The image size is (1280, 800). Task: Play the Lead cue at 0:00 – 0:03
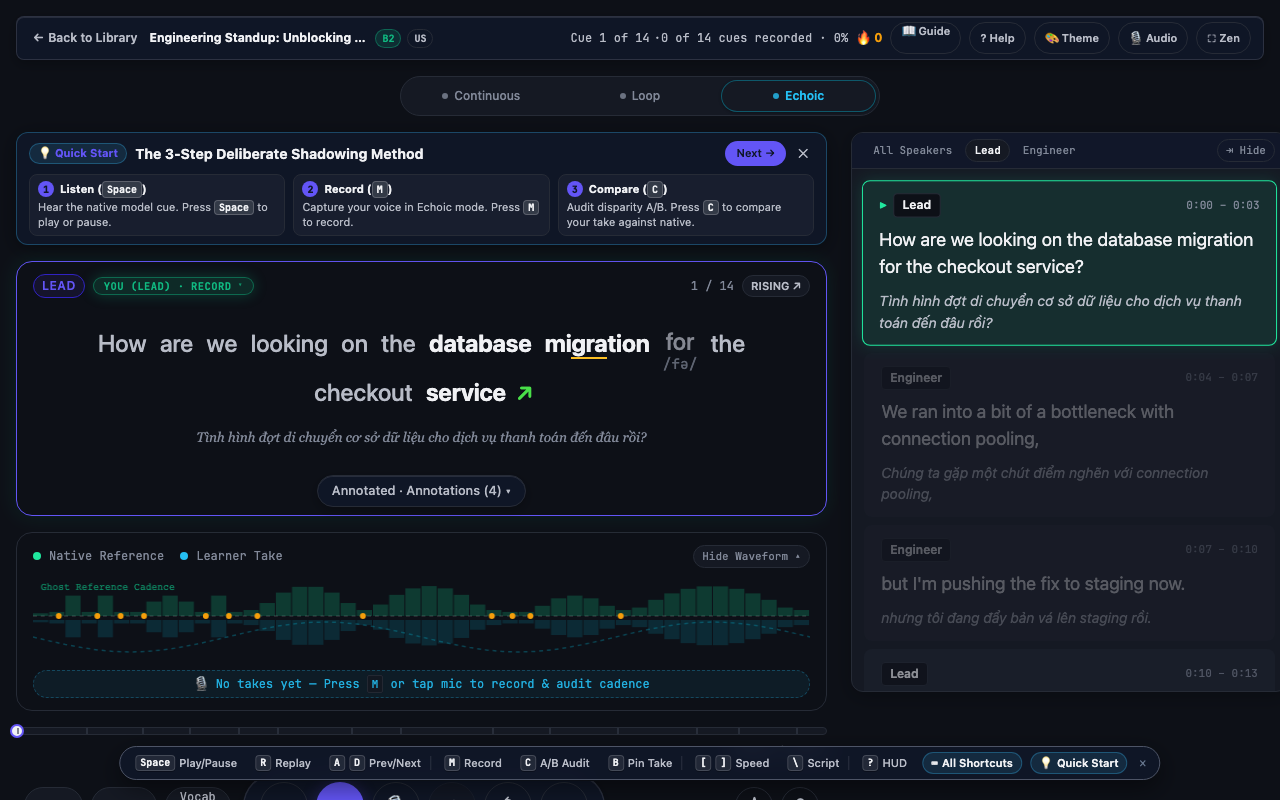[x=1069, y=263]
